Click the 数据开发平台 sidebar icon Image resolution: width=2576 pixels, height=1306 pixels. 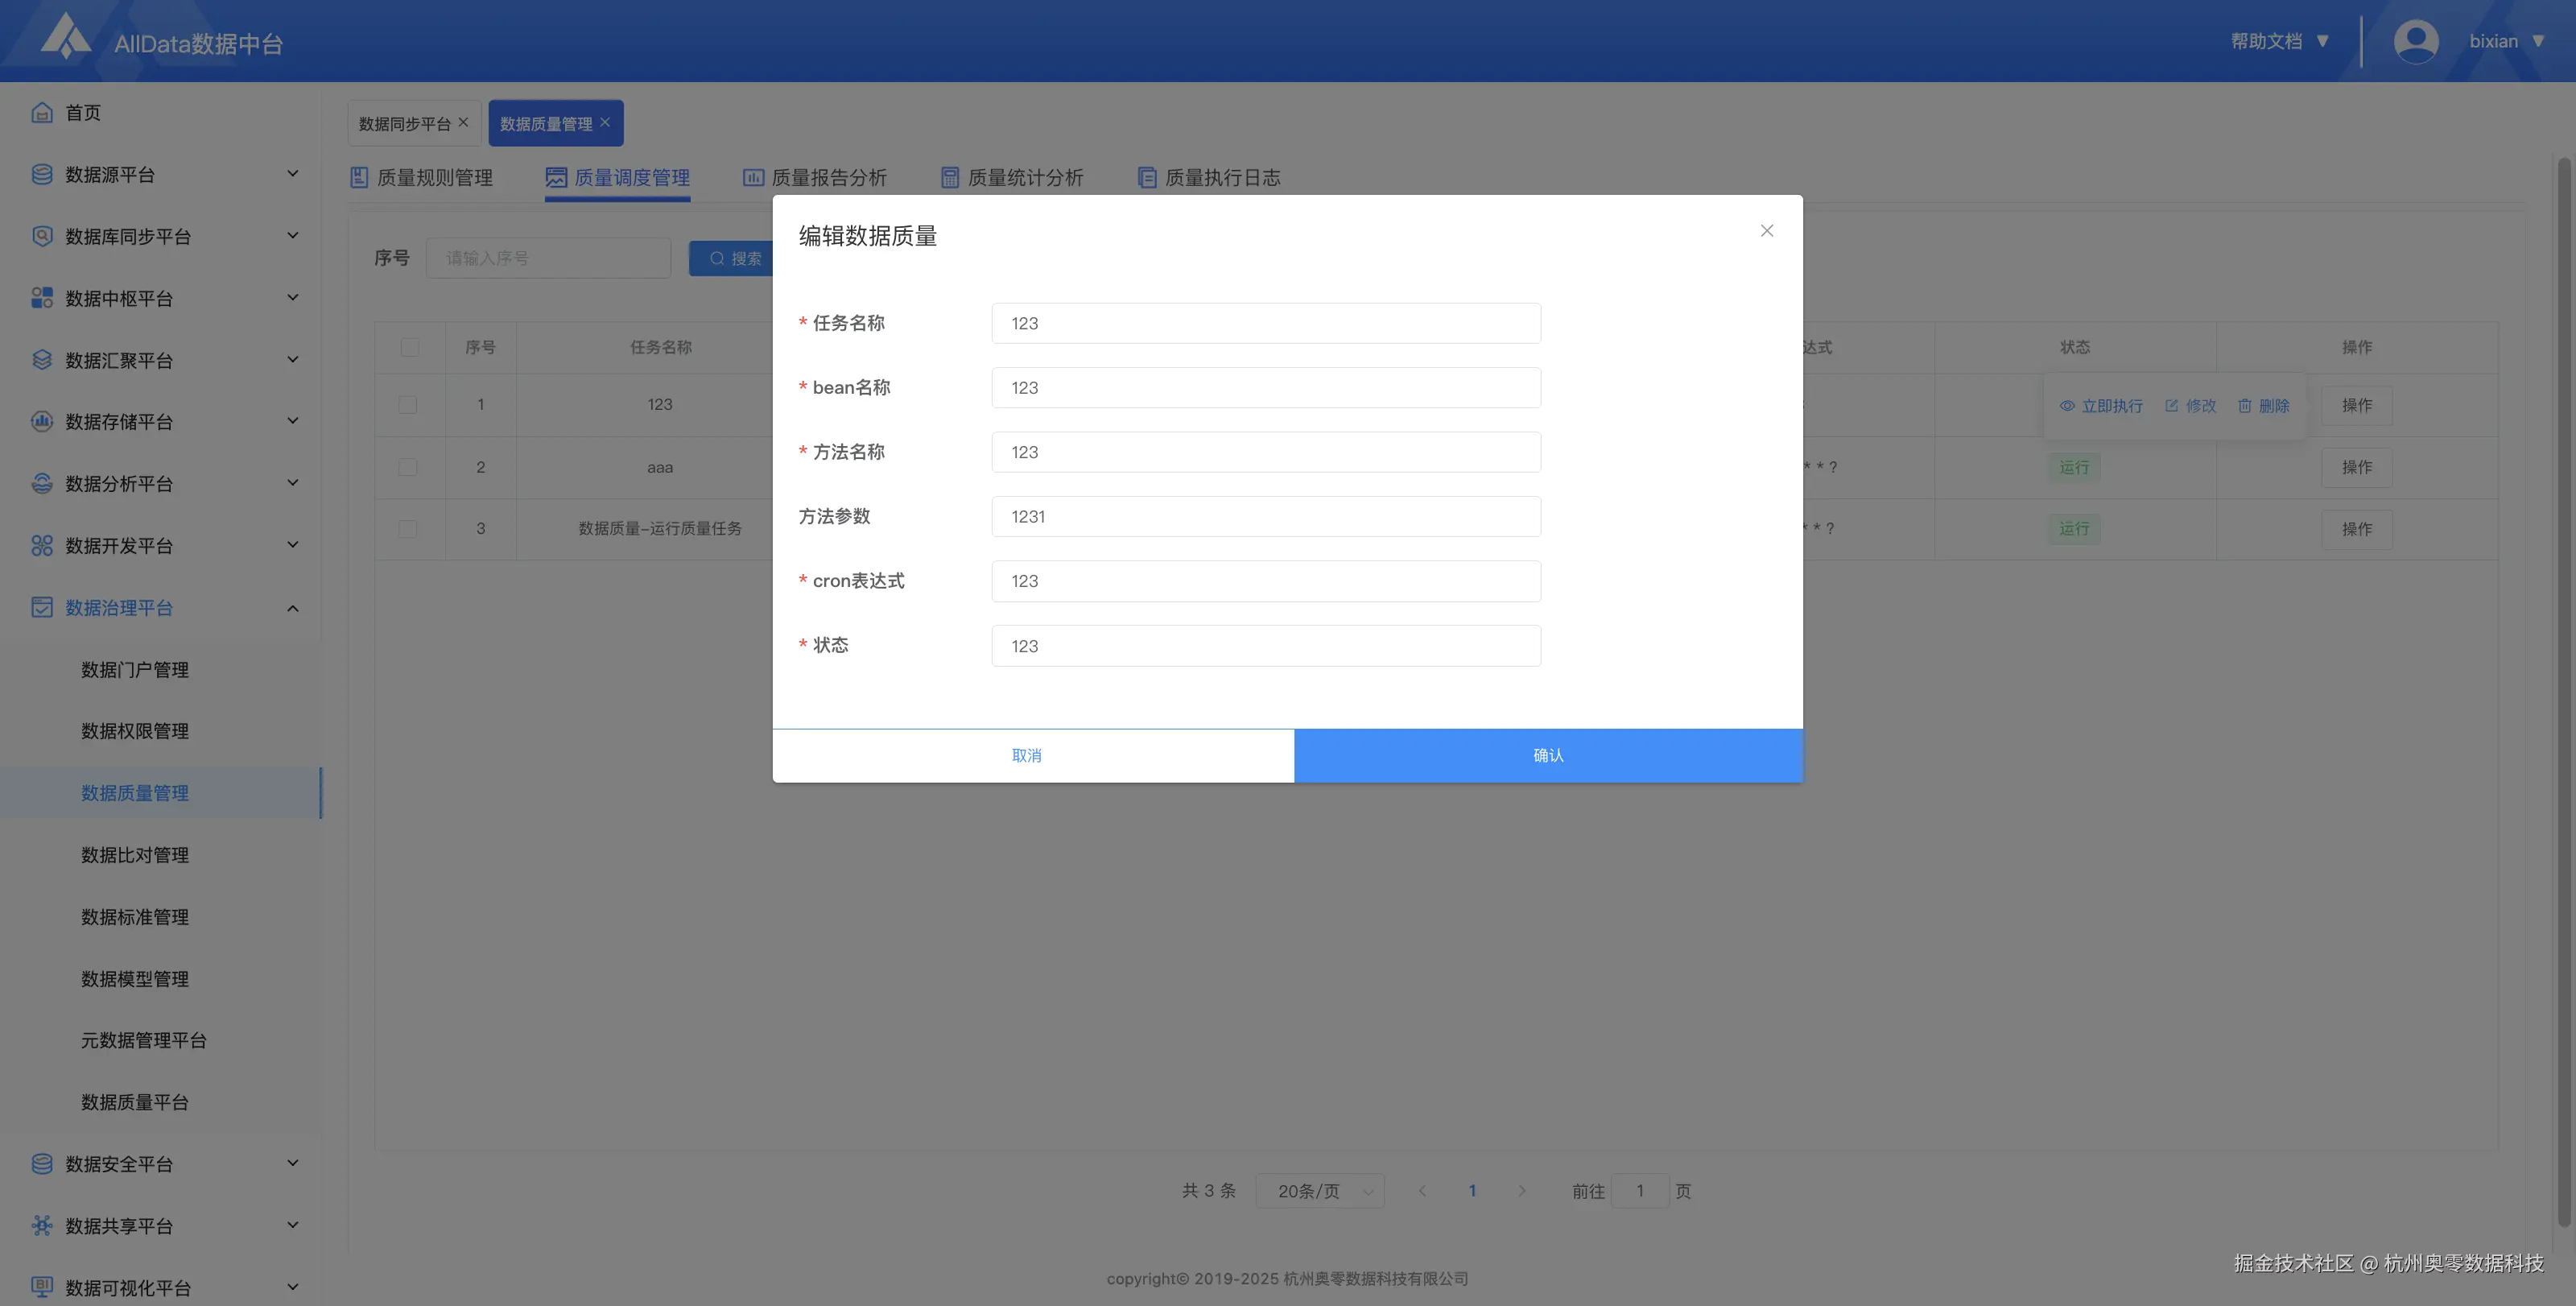(41, 545)
